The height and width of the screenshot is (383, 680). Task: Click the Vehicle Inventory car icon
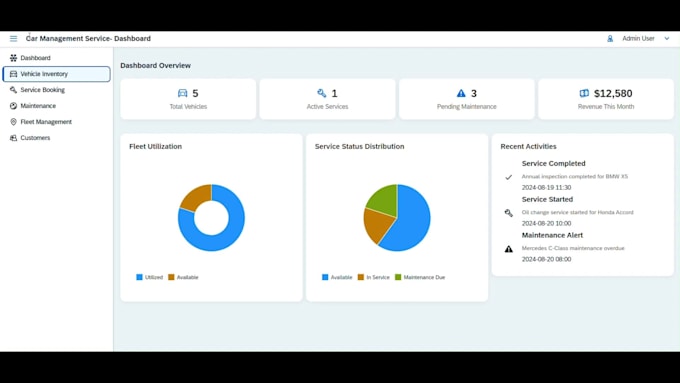coord(13,74)
